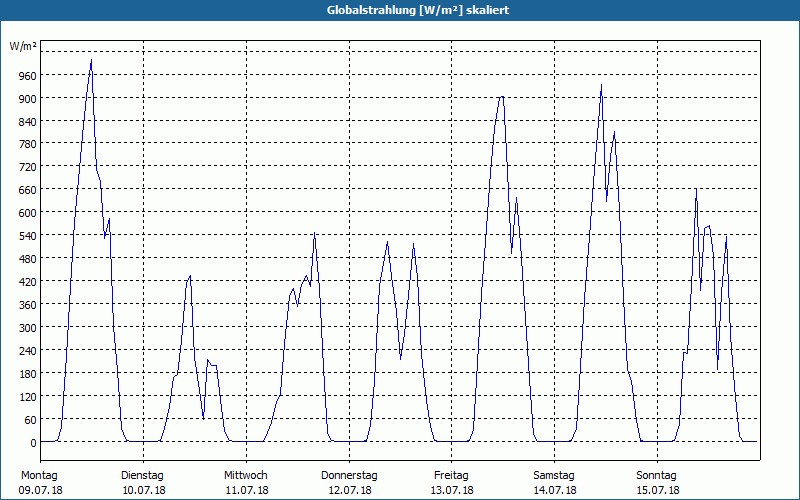Select the y-axis value 540

pyautogui.click(x=27, y=236)
